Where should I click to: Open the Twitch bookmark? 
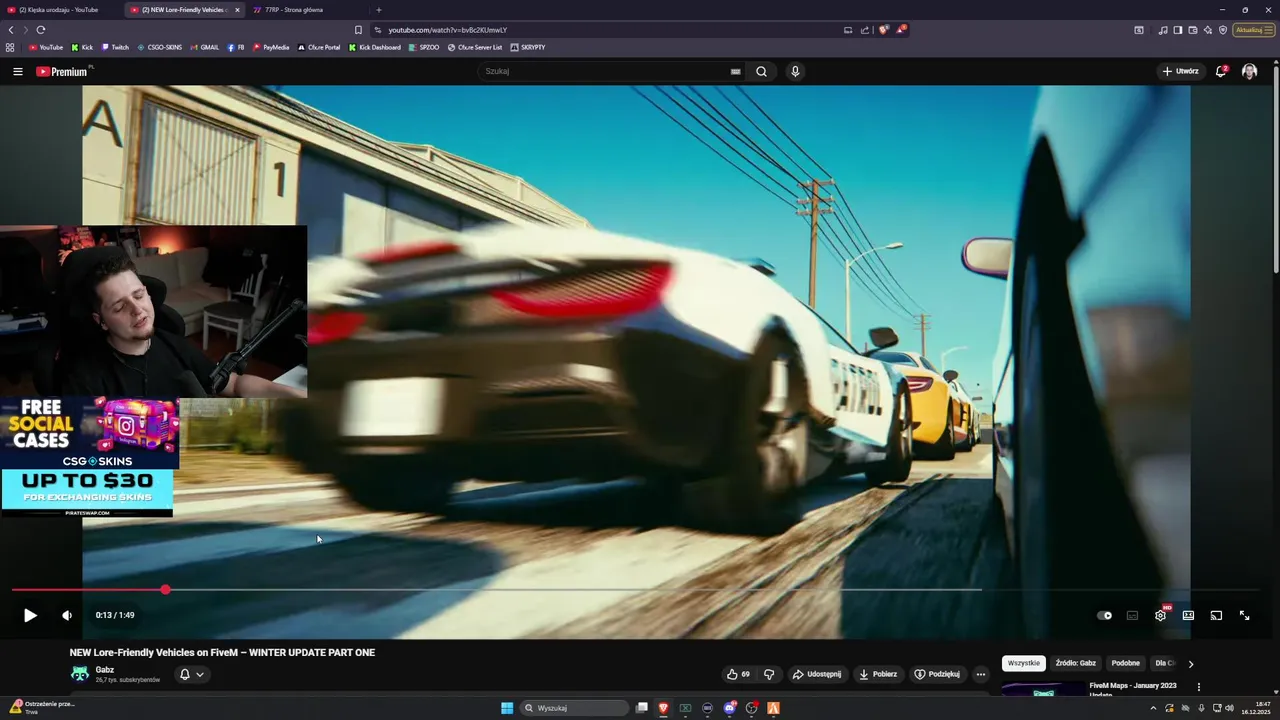coord(115,47)
